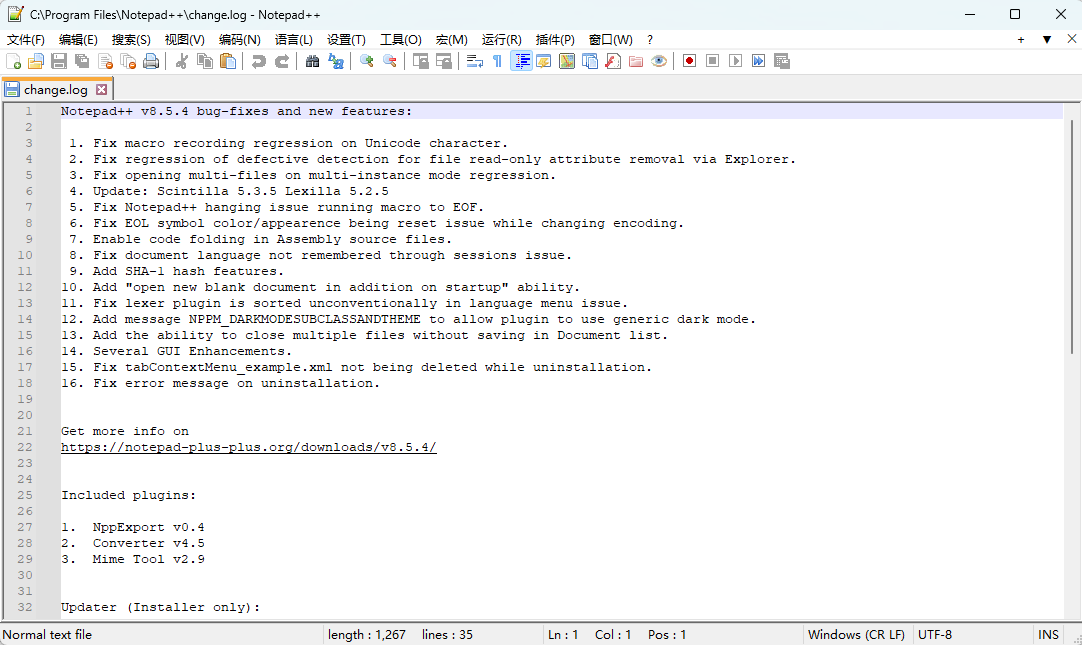1082x645 pixels.
Task: Open the 搜索(S) menu
Action: point(131,40)
